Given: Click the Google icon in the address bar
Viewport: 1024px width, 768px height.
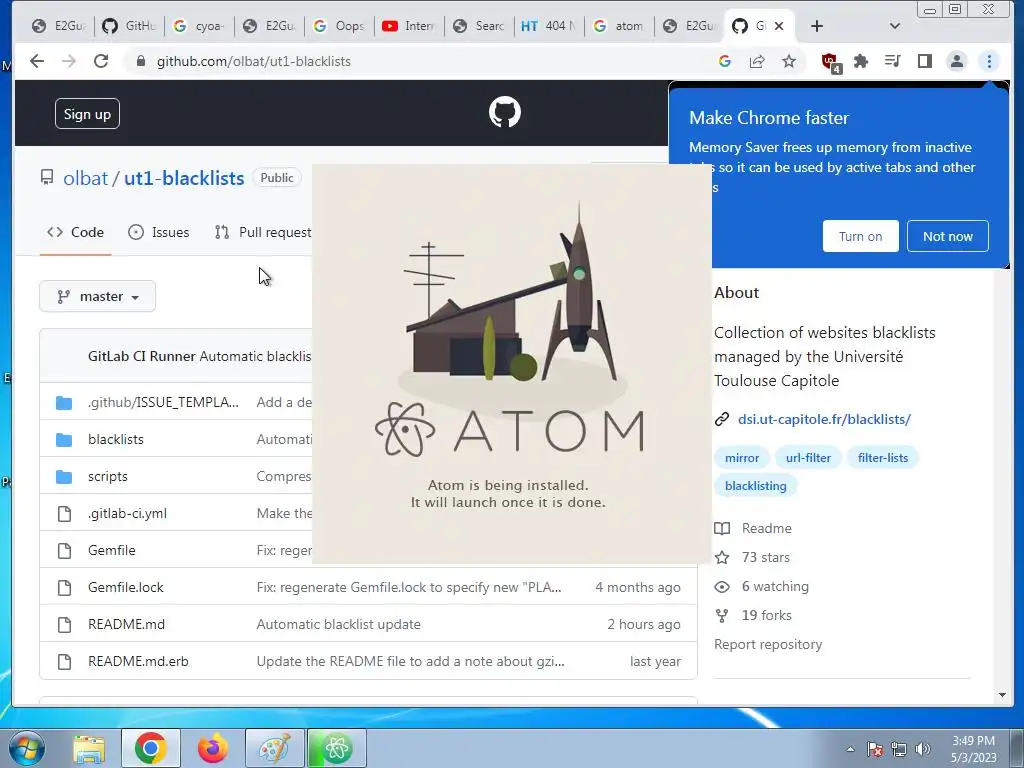Looking at the screenshot, I should 724,61.
